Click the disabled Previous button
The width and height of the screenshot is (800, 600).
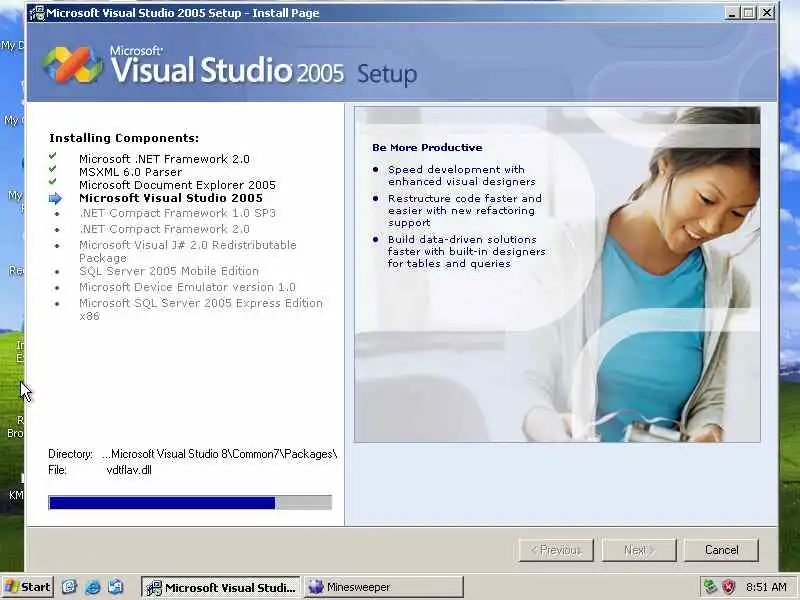tap(556, 550)
